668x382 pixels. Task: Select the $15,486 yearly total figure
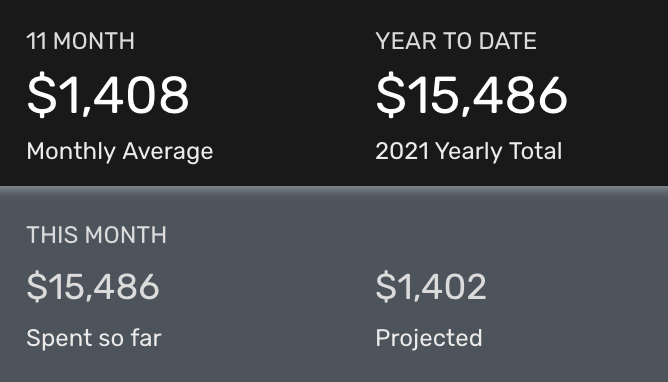point(472,94)
